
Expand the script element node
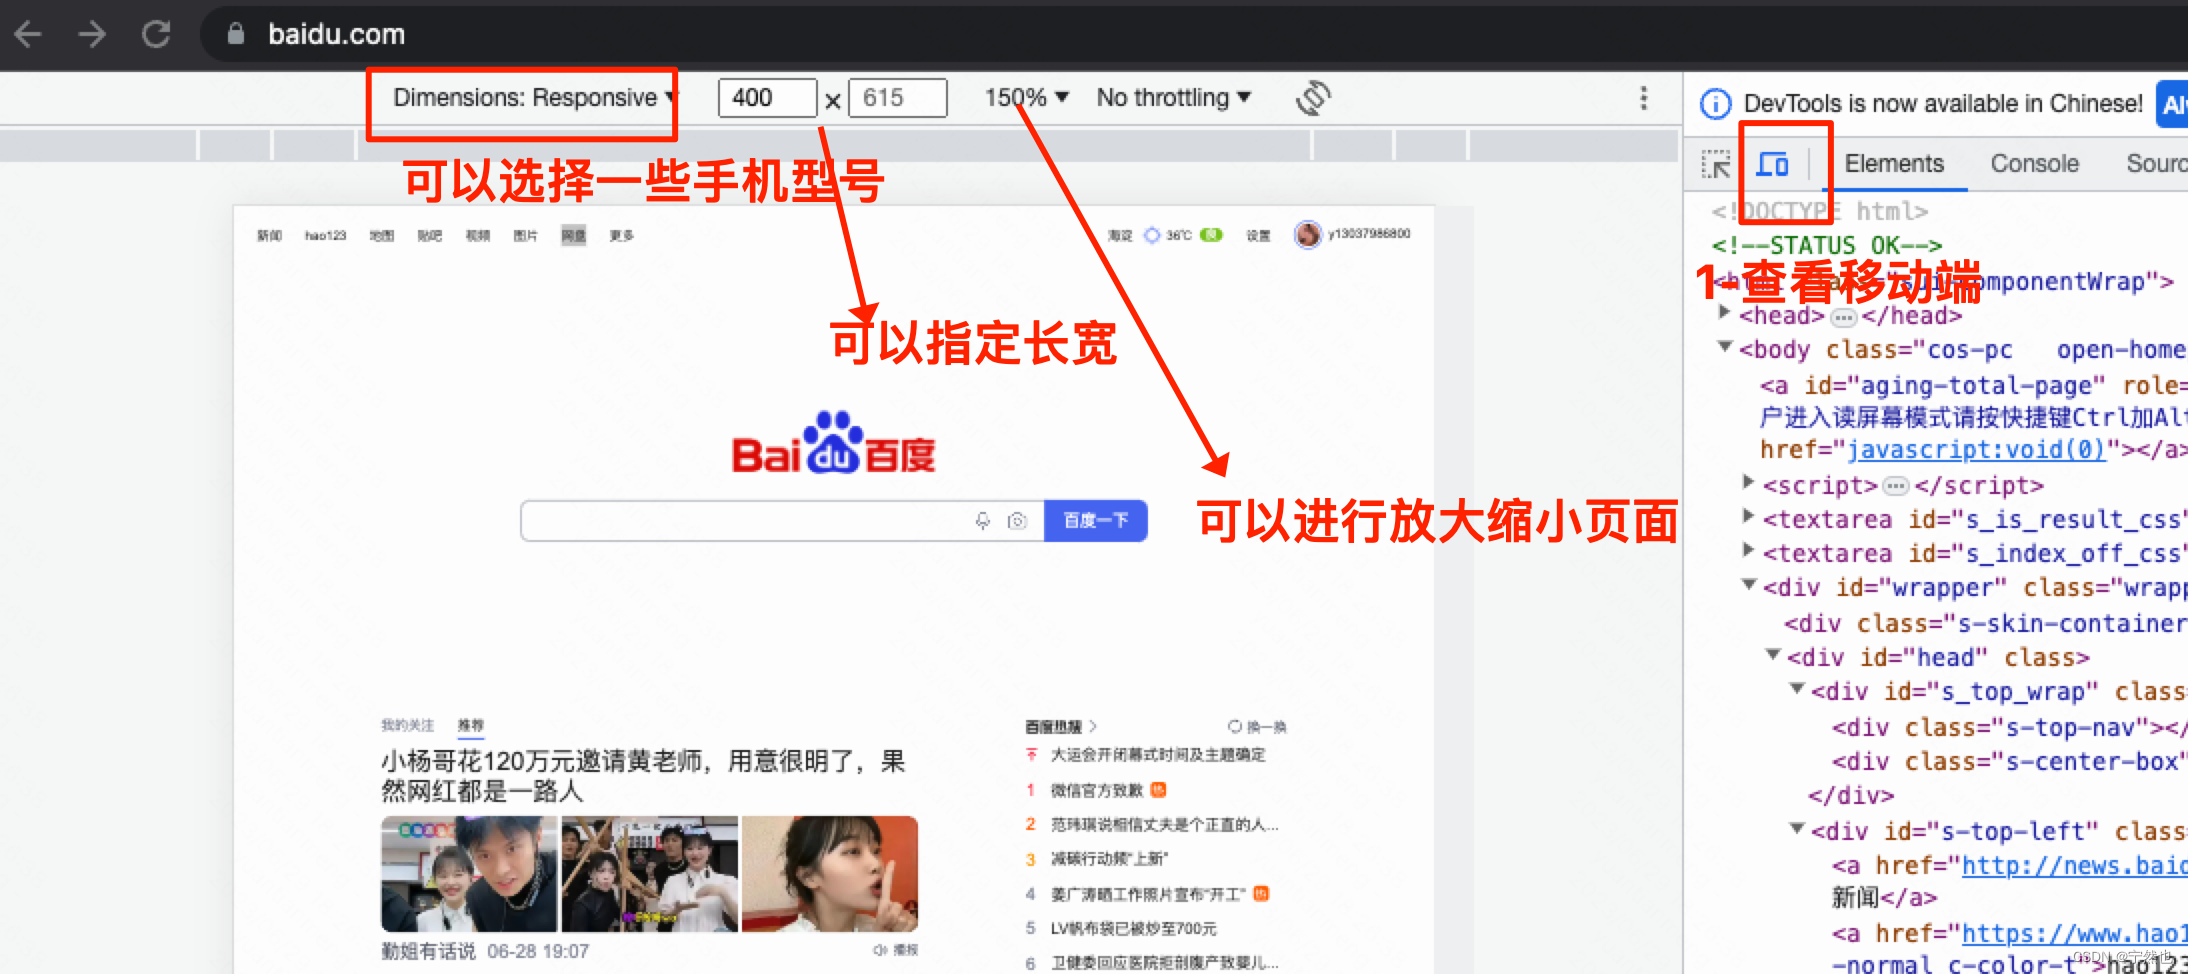[x=1748, y=482]
